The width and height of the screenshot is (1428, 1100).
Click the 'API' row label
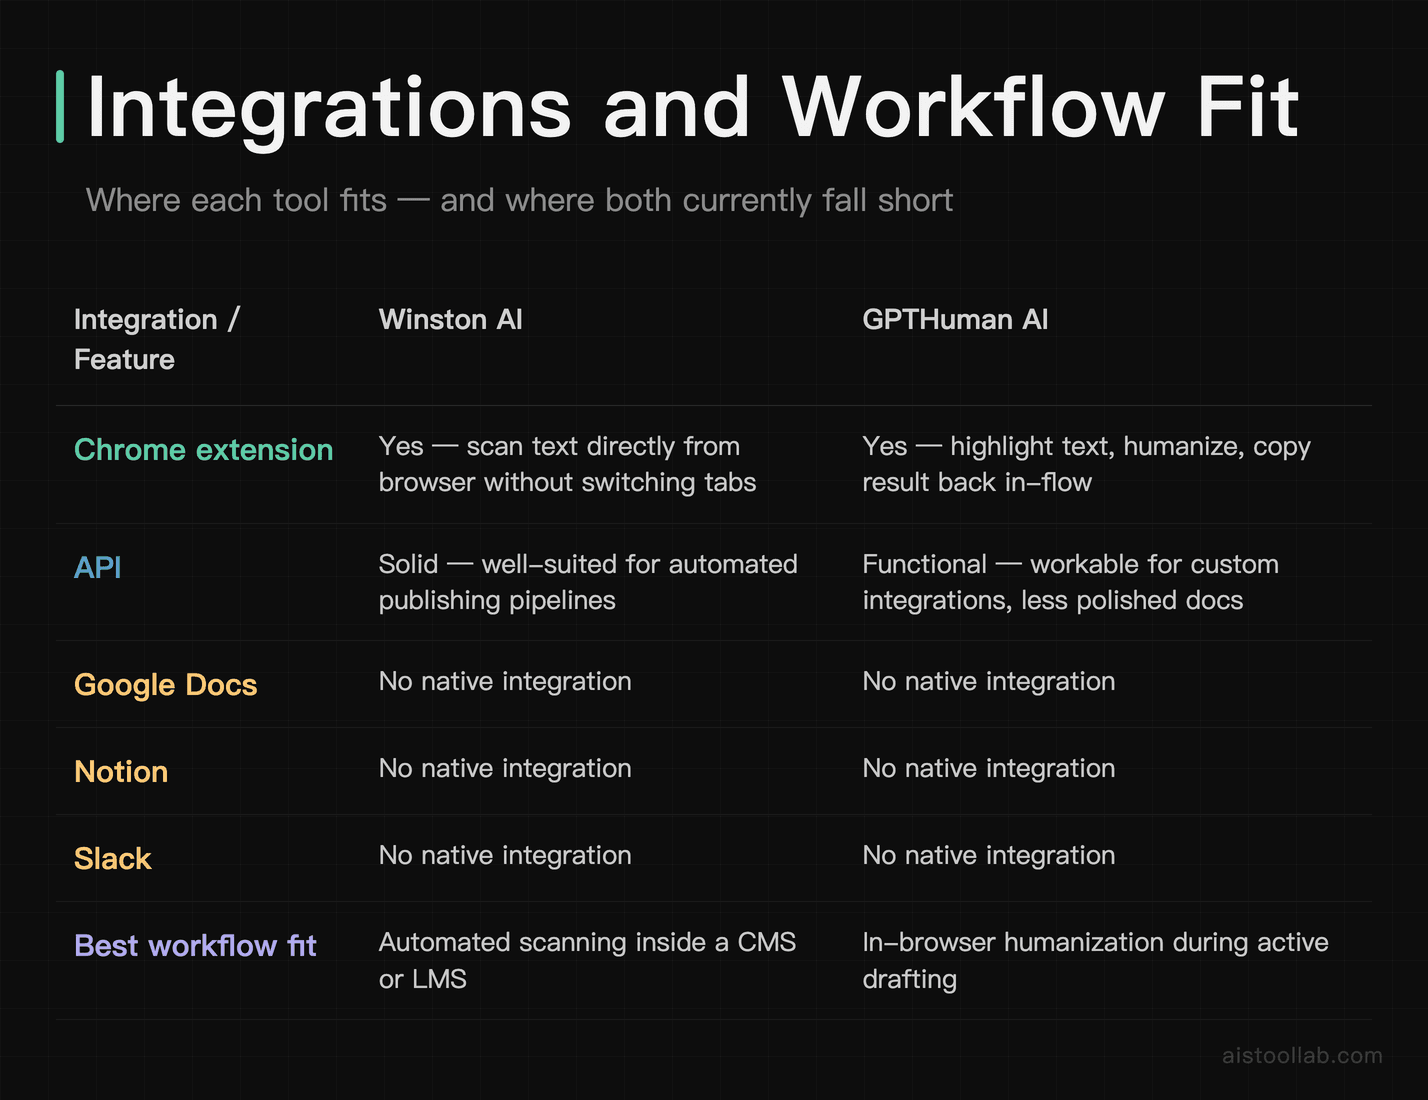click(97, 568)
